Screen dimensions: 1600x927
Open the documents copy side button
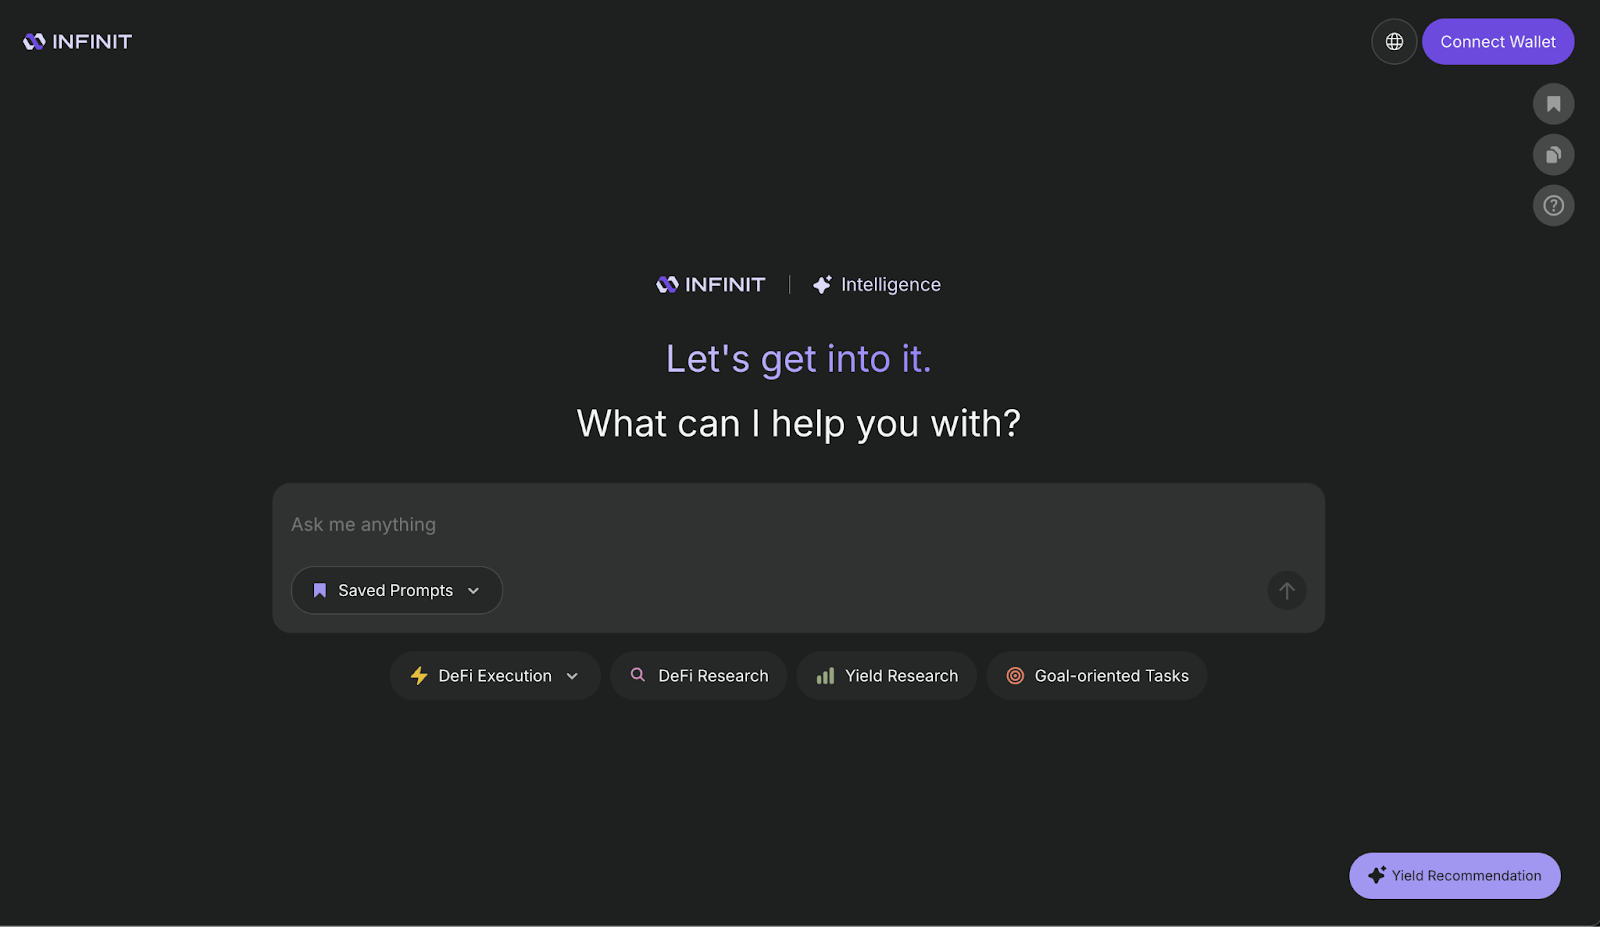(x=1553, y=155)
